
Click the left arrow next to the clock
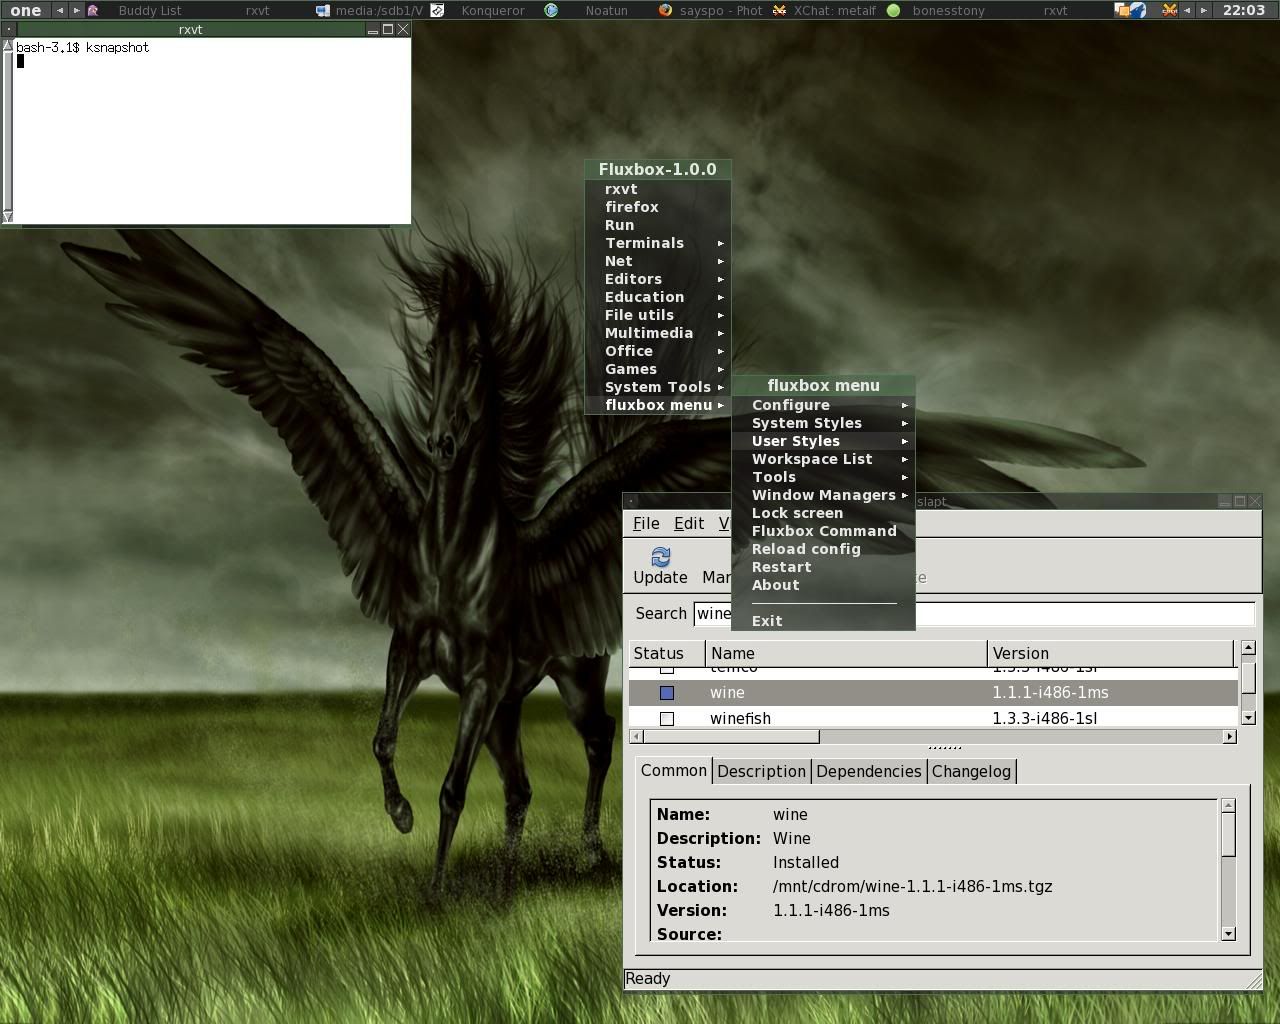(1187, 10)
